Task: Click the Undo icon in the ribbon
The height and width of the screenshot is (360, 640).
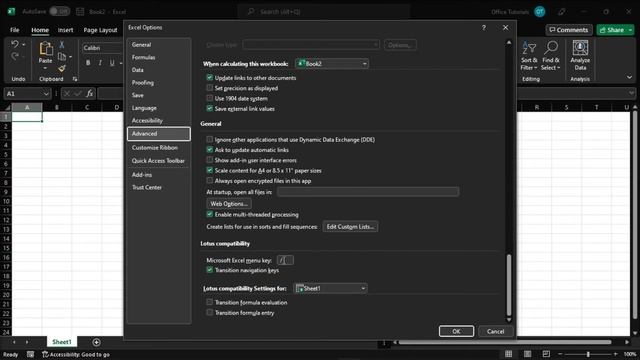Action: 15,44
